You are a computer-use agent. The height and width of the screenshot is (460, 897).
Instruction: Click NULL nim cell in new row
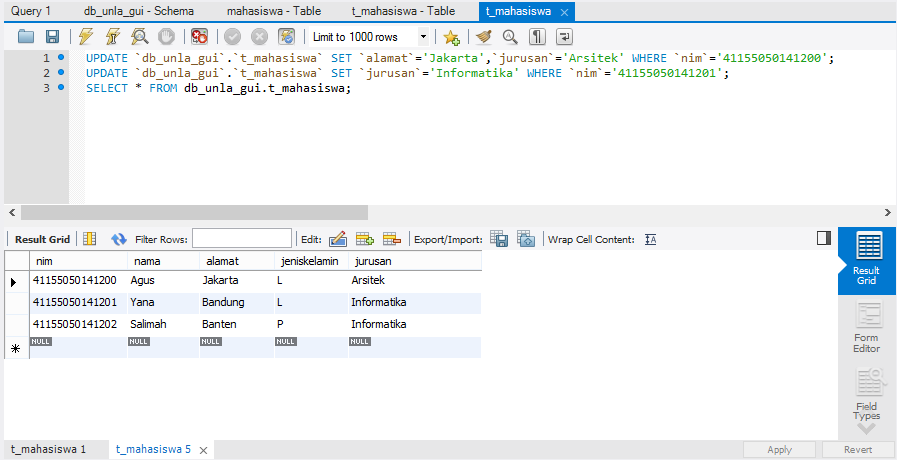click(78, 347)
